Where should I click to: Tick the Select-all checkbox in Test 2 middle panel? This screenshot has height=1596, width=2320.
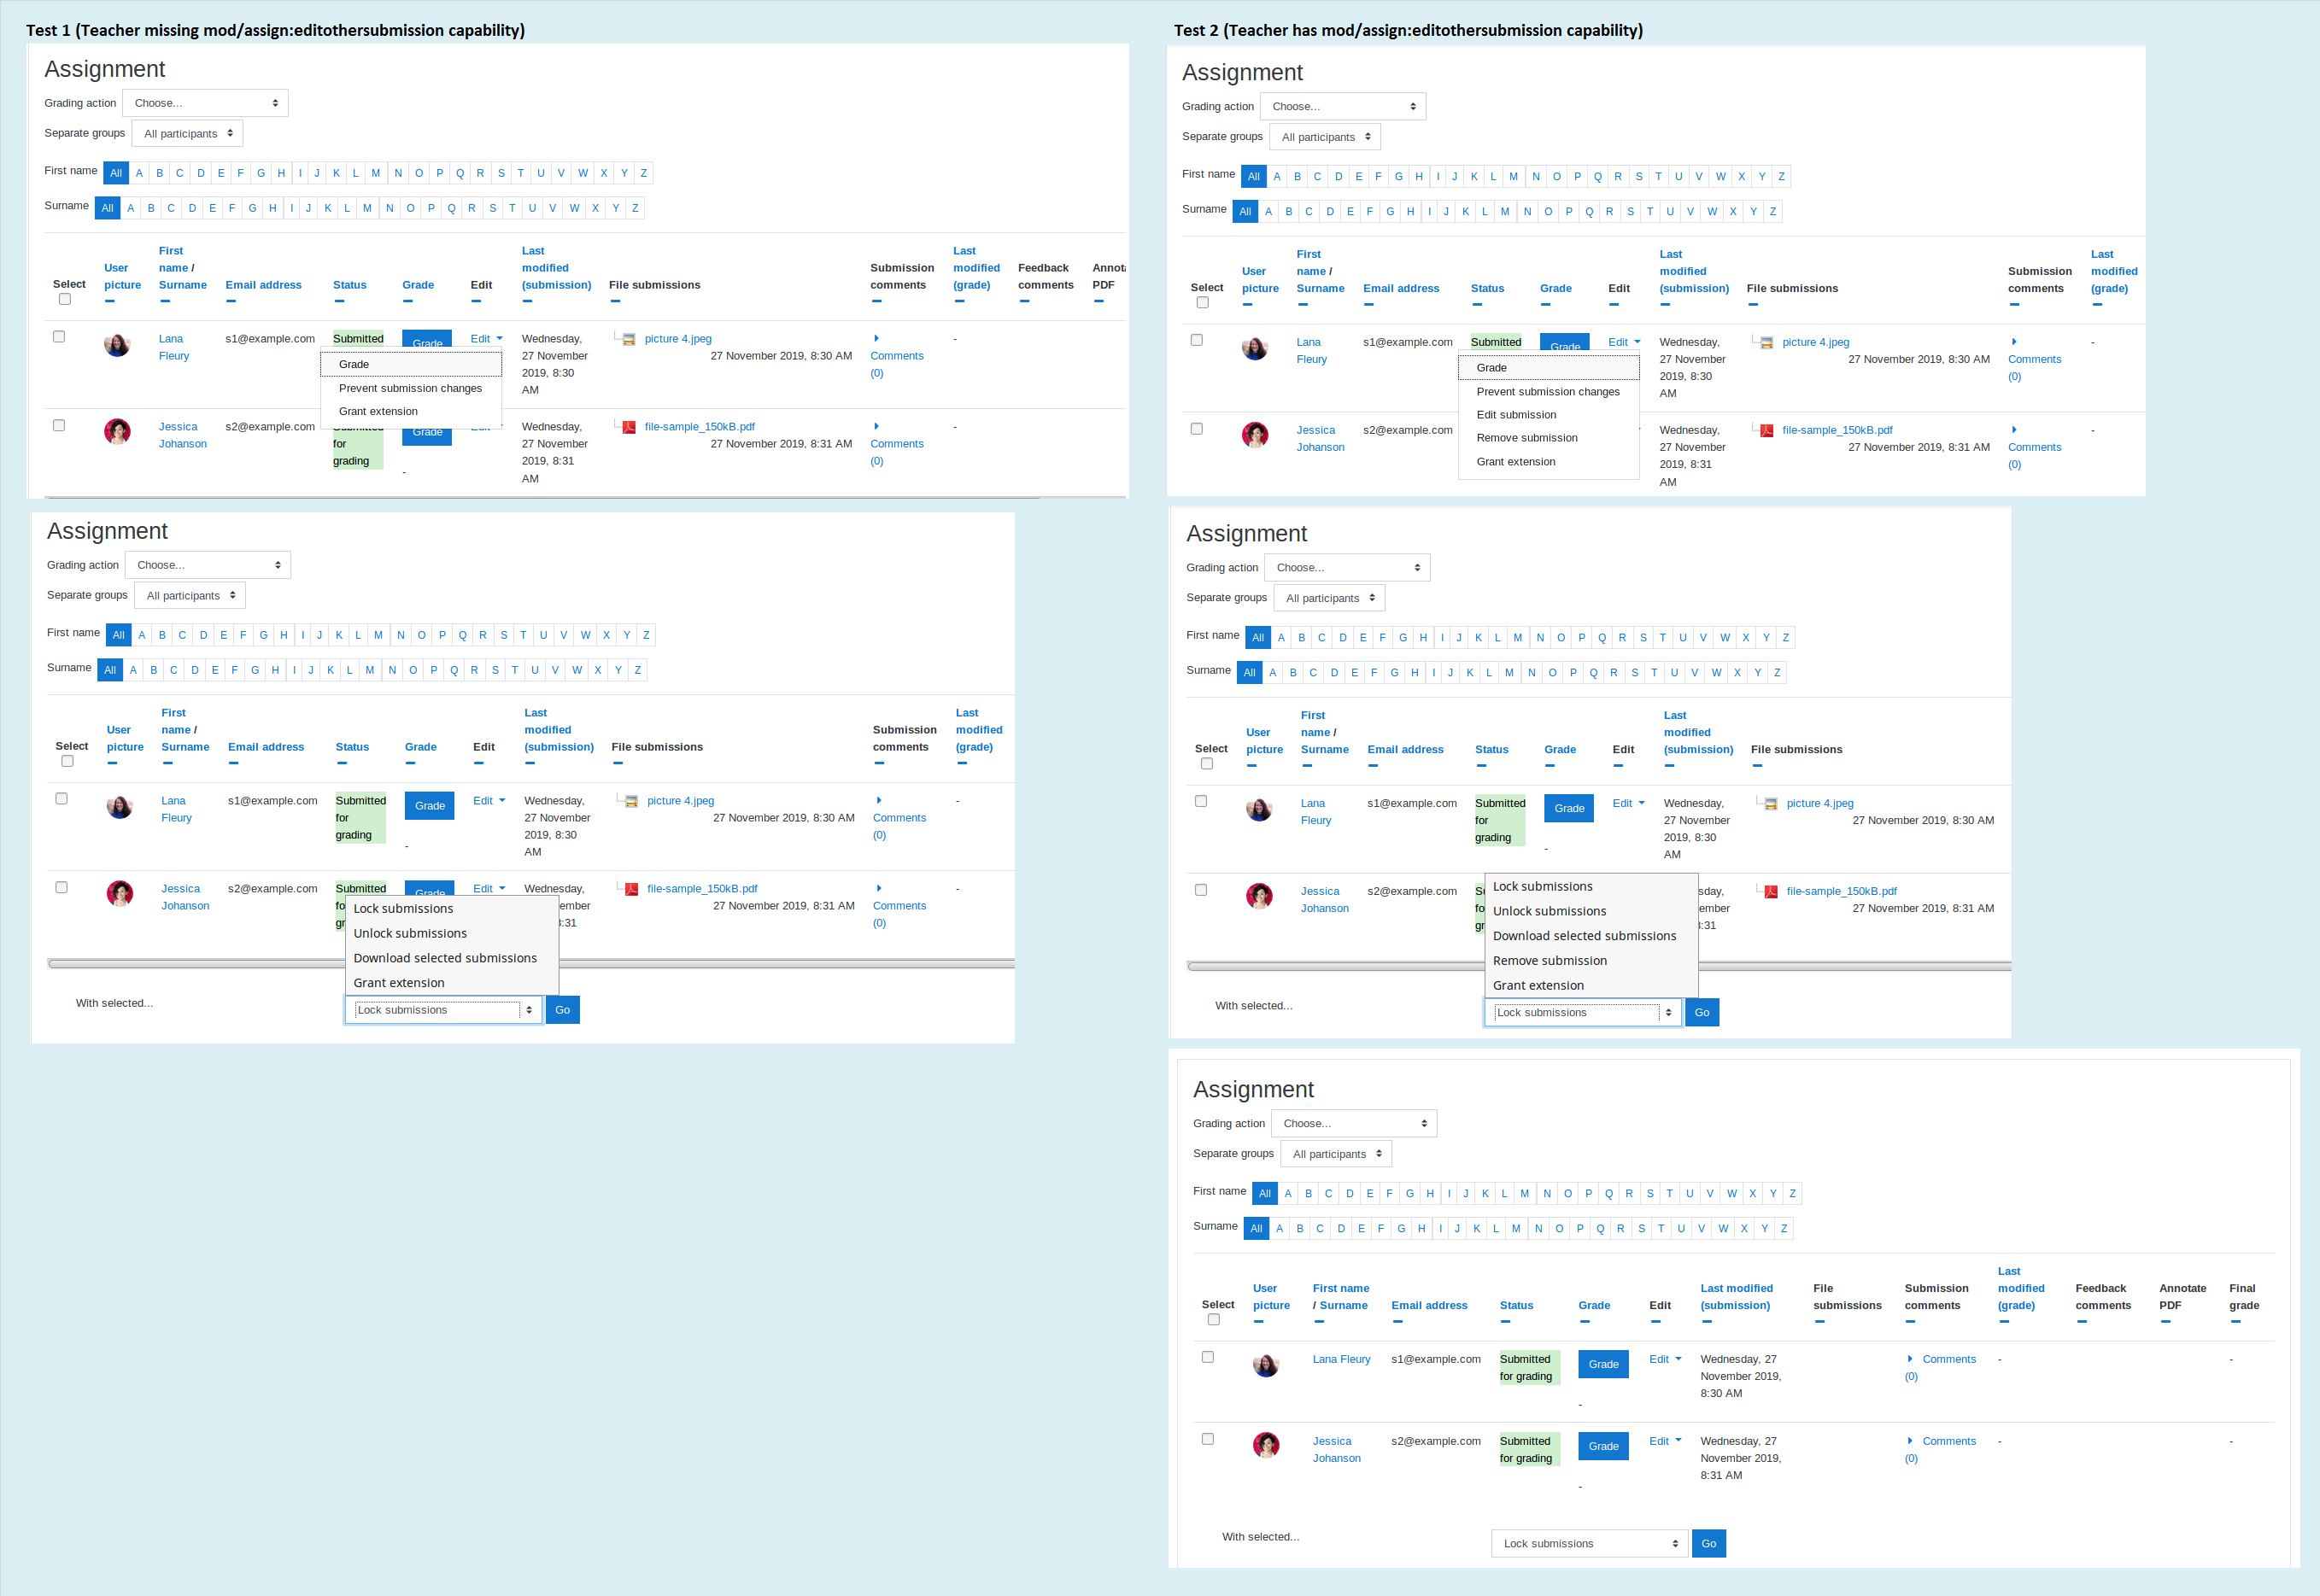(1207, 764)
